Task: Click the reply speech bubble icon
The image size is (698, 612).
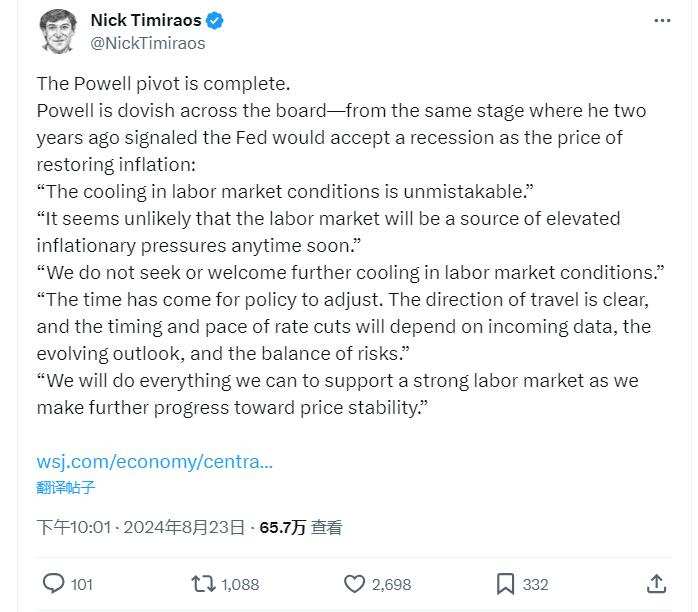Action: [x=54, y=583]
